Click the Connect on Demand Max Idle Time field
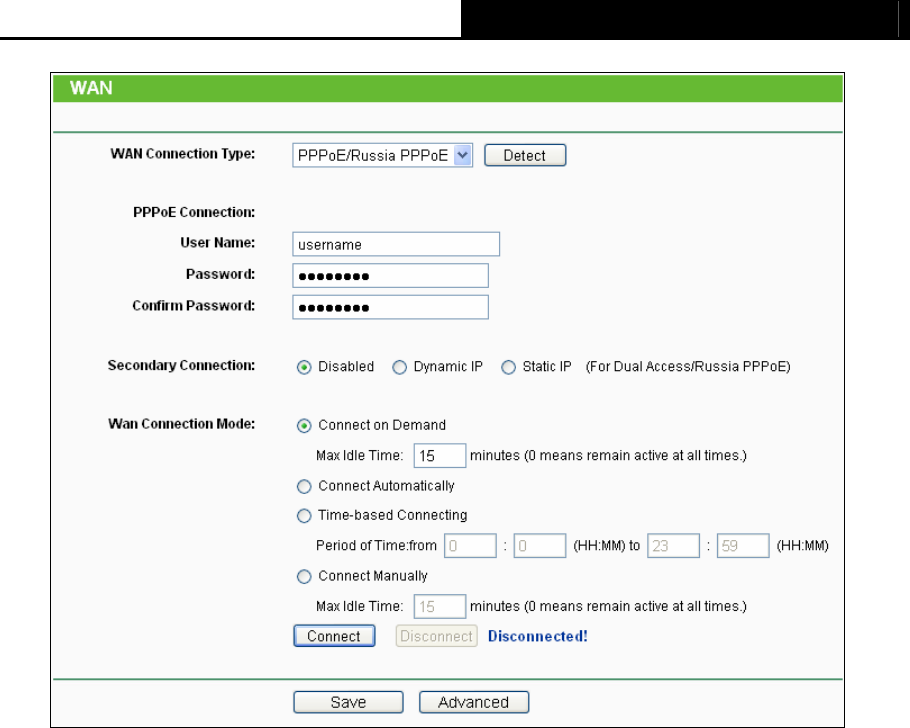Screen dimensions: 910x728 tap(439, 456)
